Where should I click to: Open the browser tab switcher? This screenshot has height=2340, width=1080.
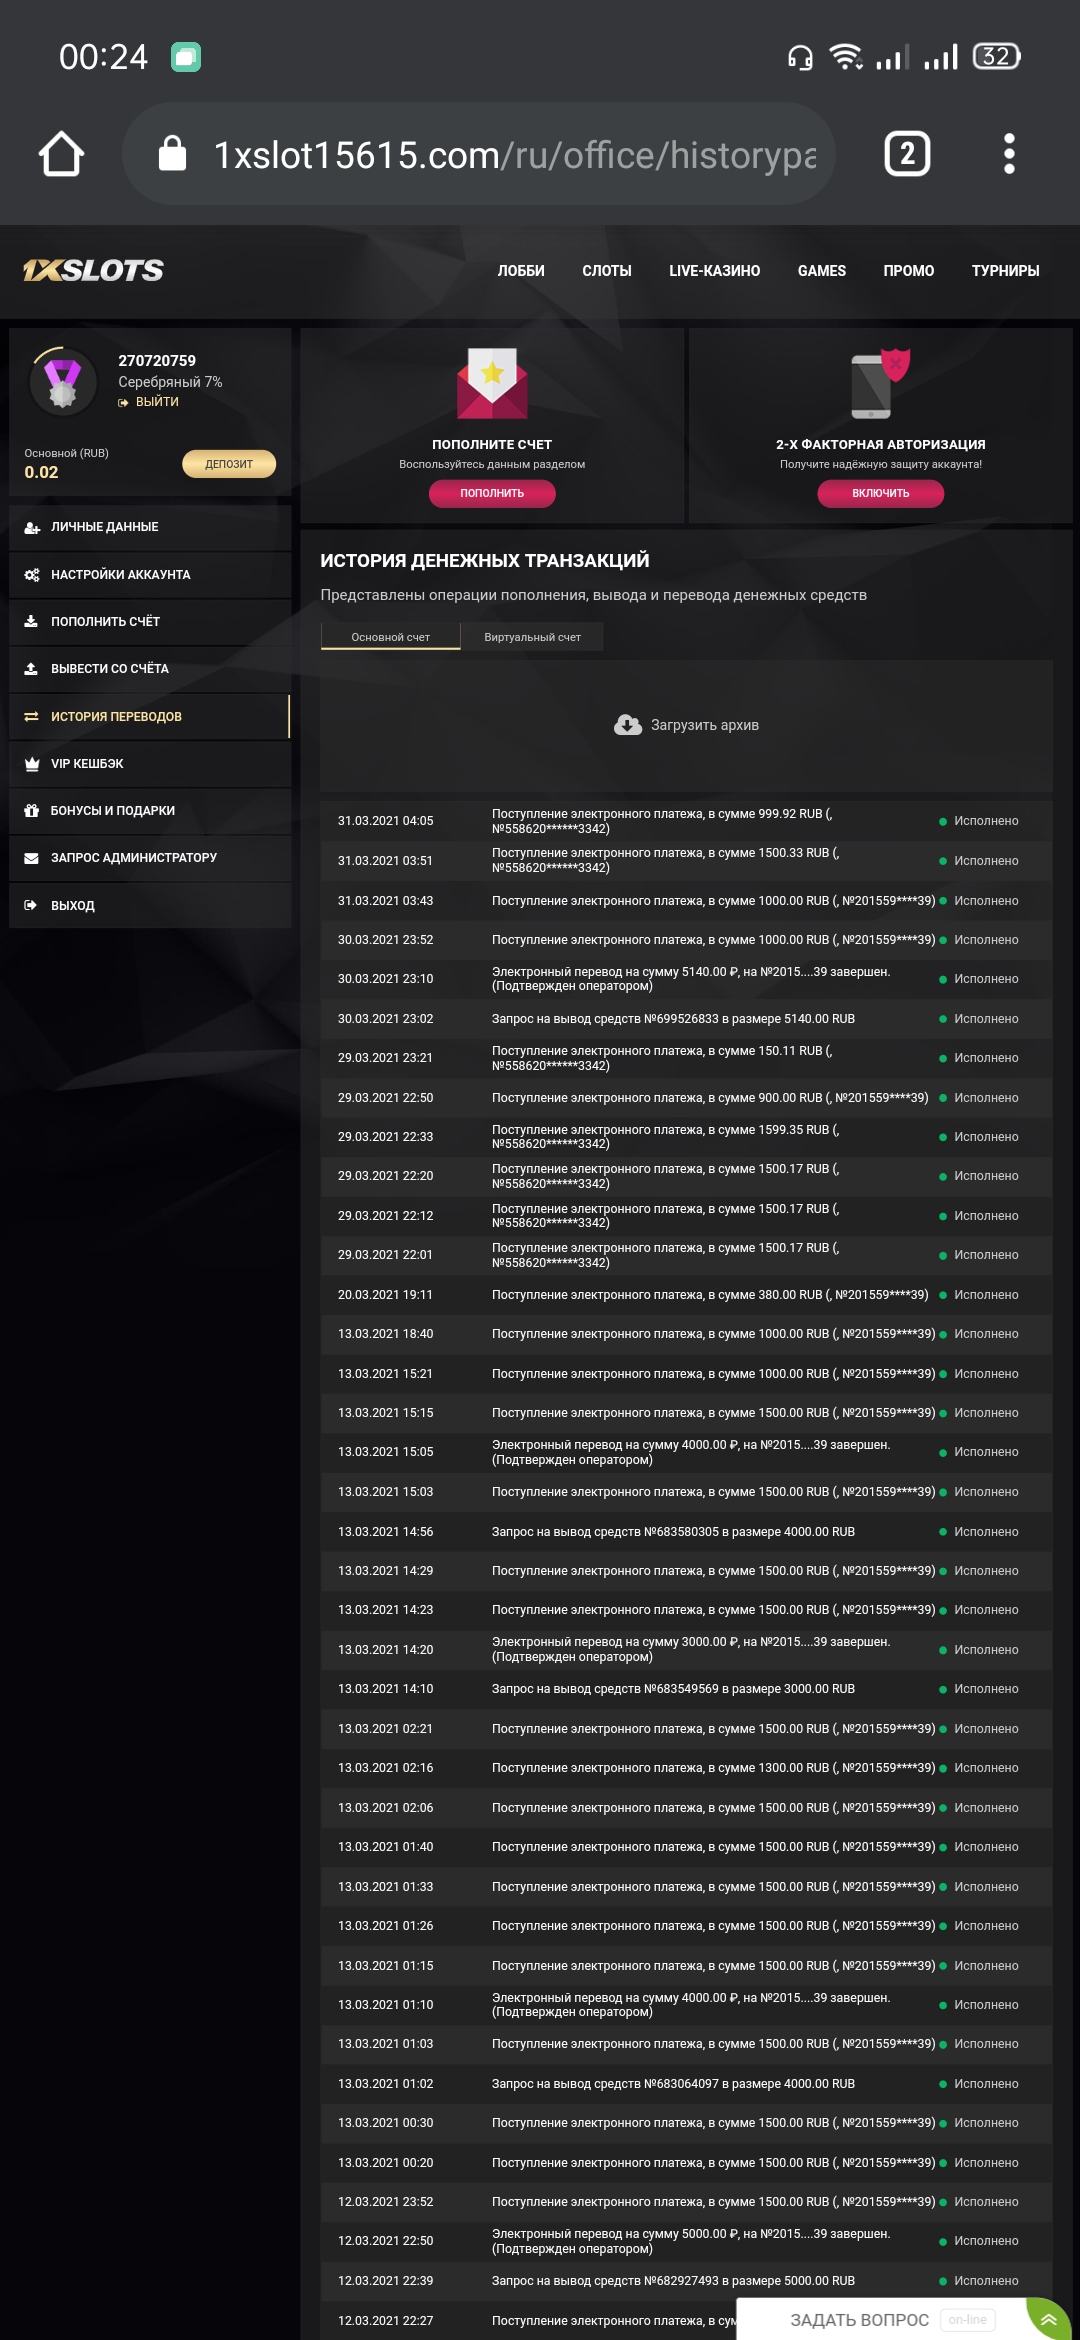(907, 154)
